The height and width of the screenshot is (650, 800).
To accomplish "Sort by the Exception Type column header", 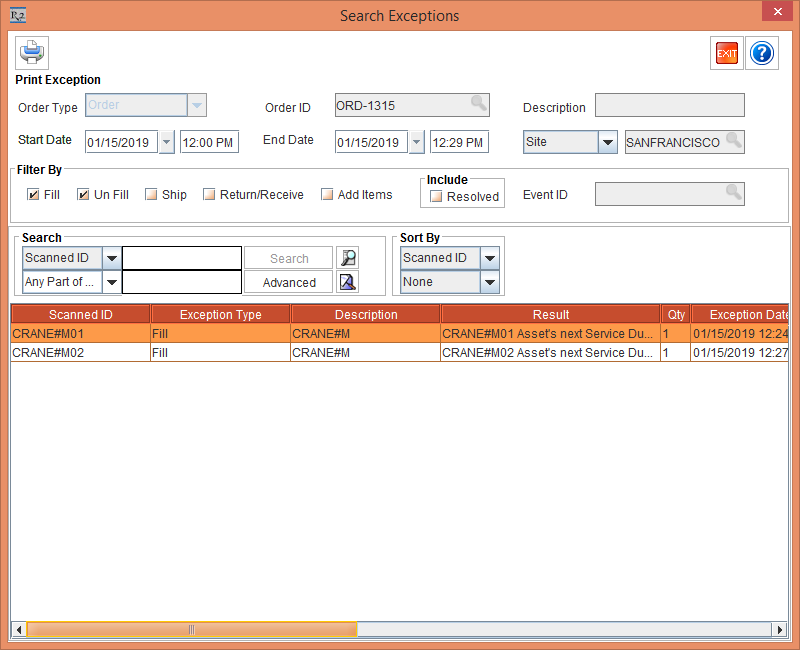I will tap(220, 314).
